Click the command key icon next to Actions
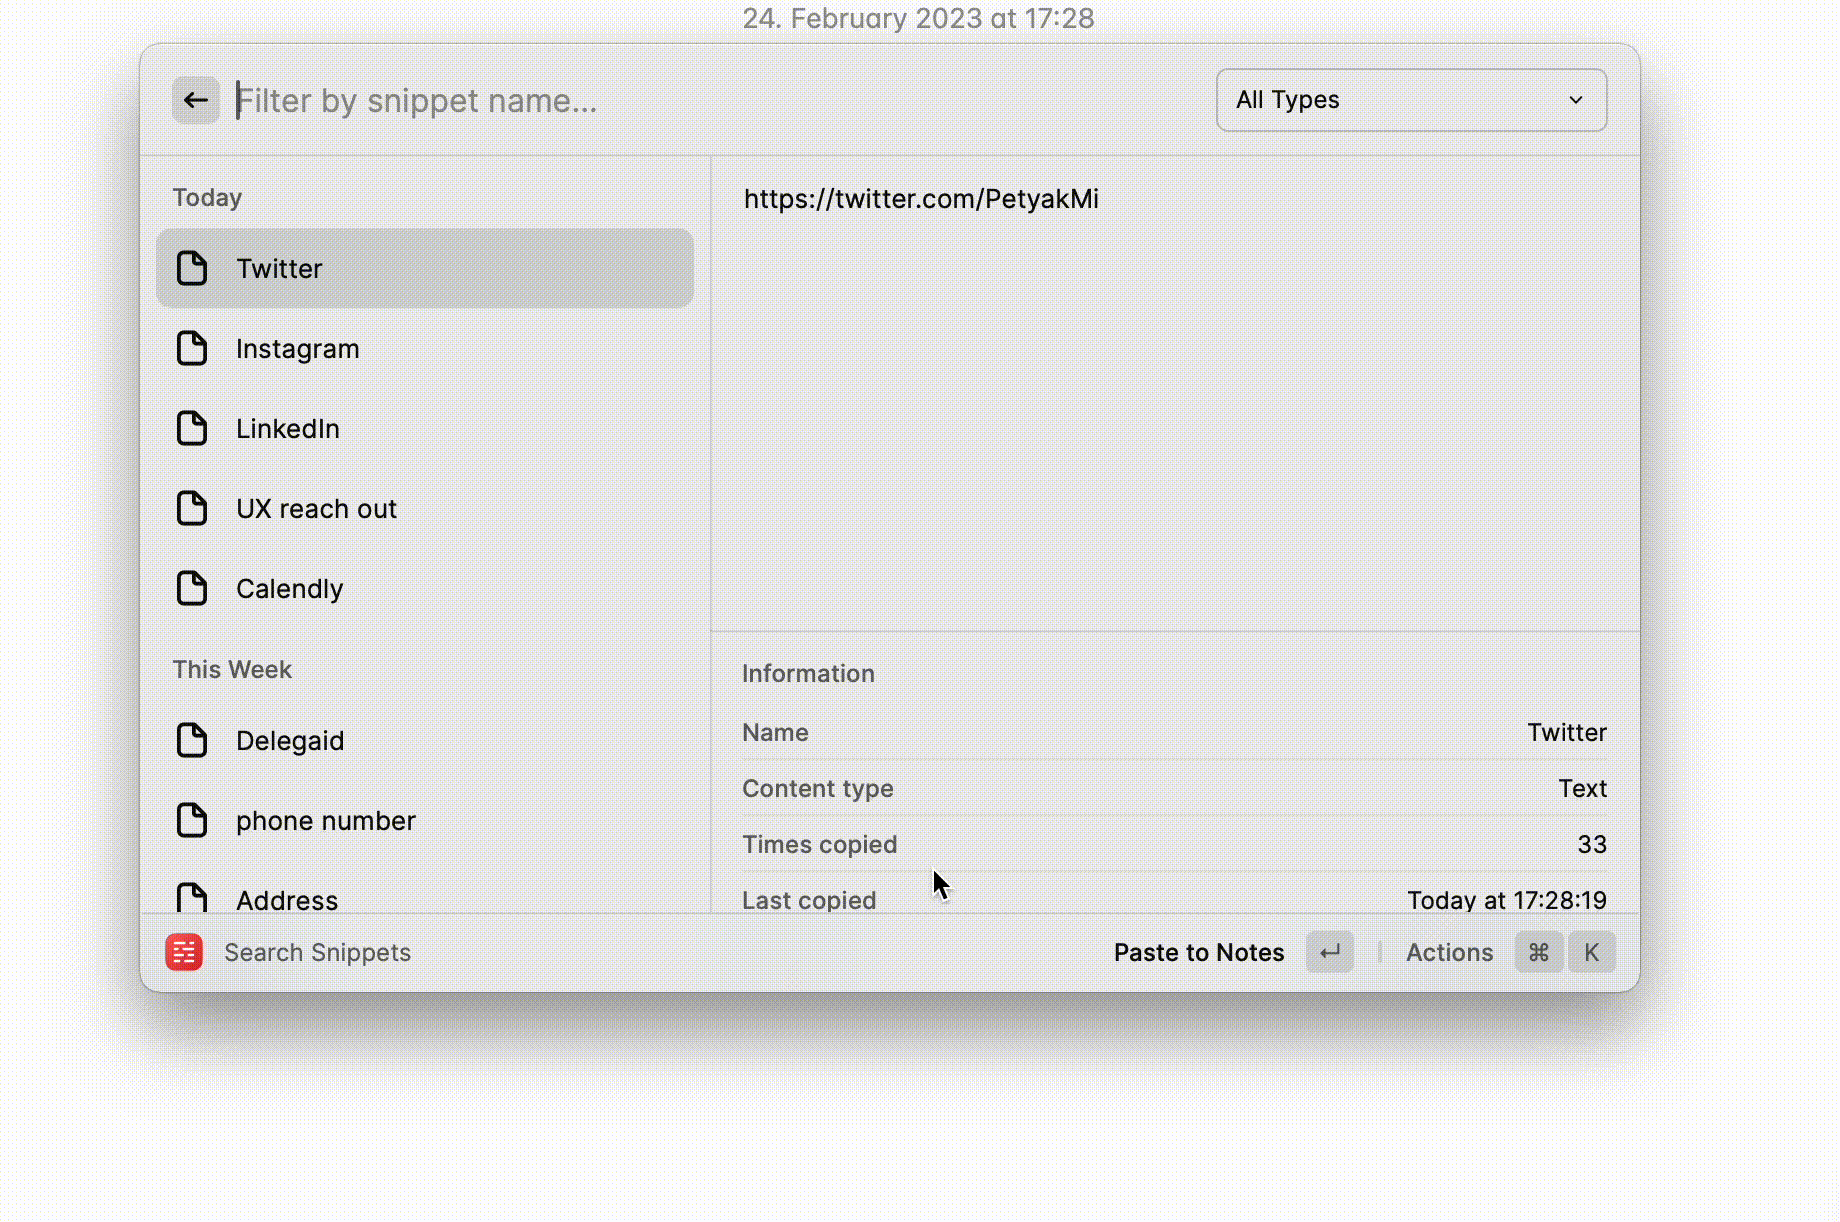Screen dimensions: 1840x1222 click(x=1538, y=952)
